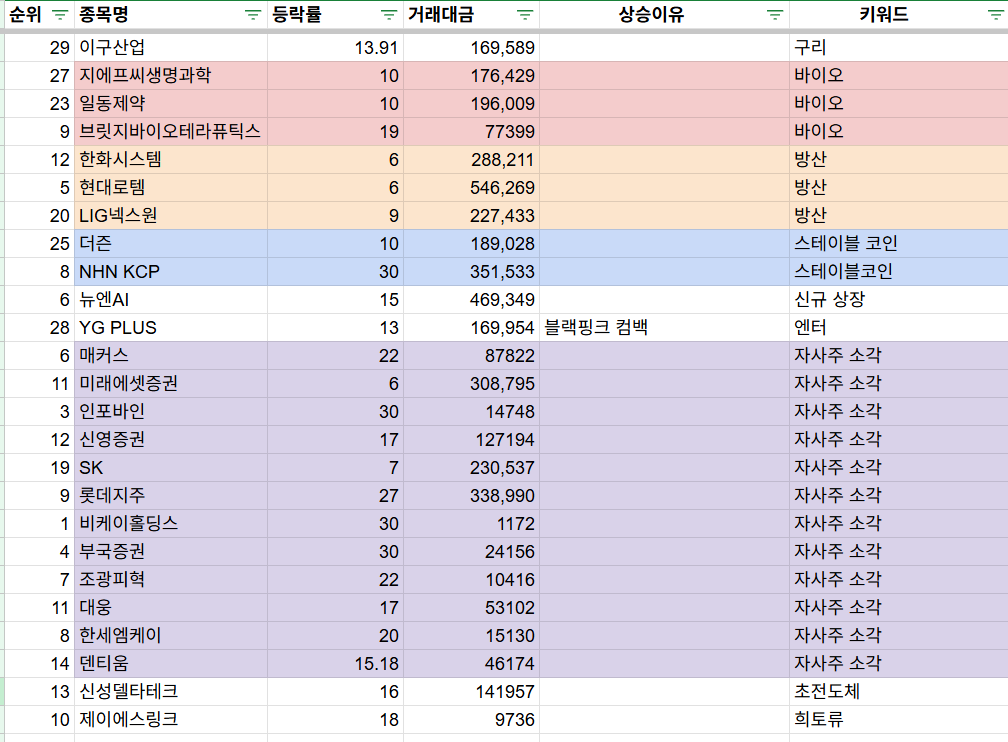Select the 13.91 change rate cell

(x=336, y=48)
